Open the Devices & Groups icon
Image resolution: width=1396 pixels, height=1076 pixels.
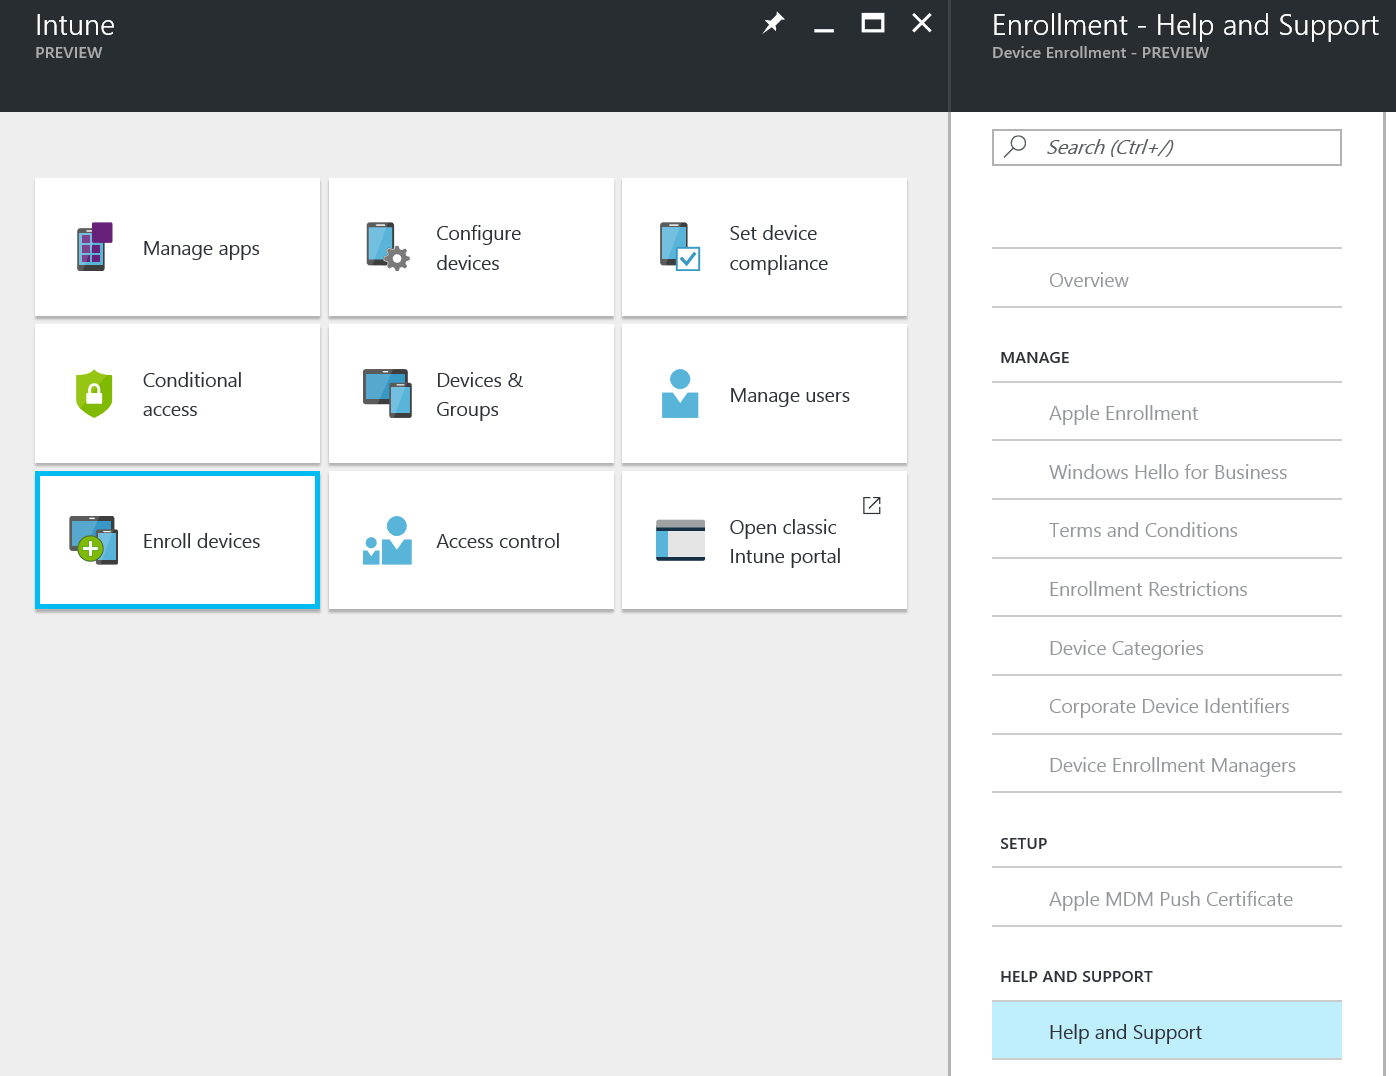tap(387, 394)
